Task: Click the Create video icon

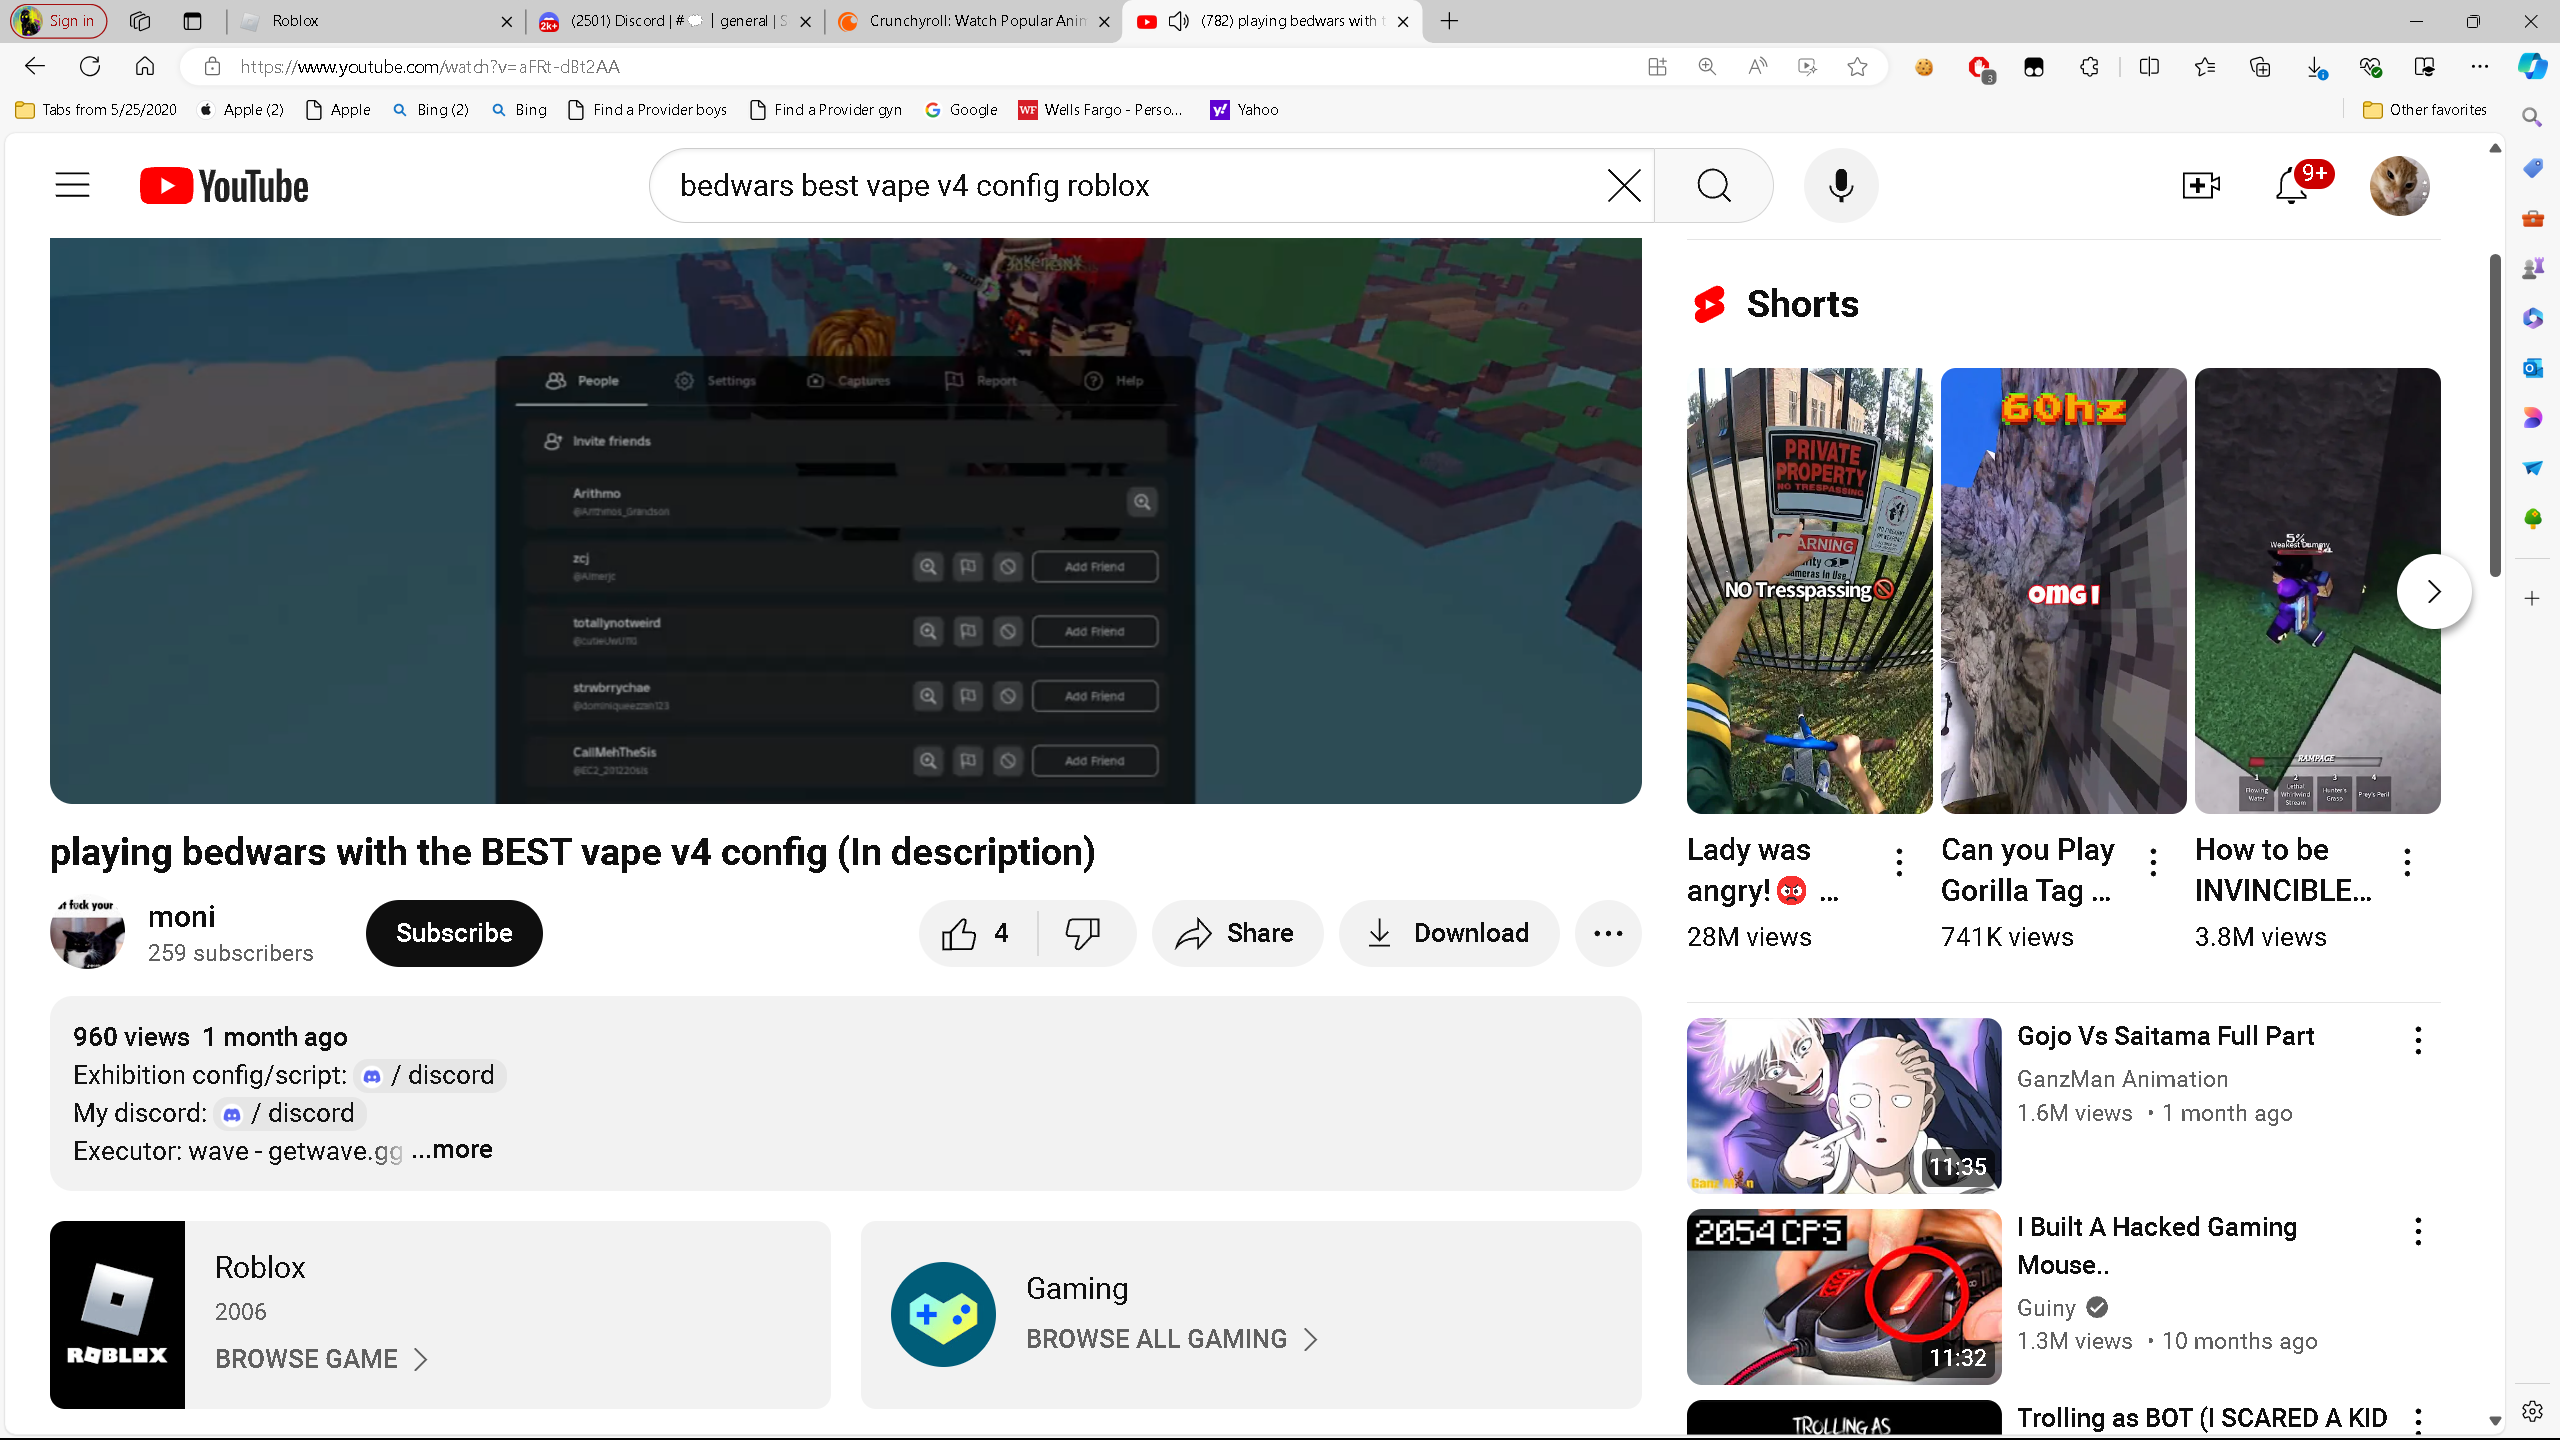Action: 2201,186
